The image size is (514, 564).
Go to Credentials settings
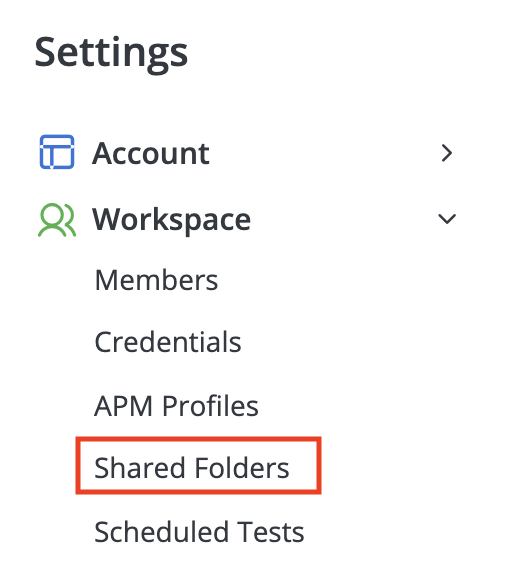168,342
